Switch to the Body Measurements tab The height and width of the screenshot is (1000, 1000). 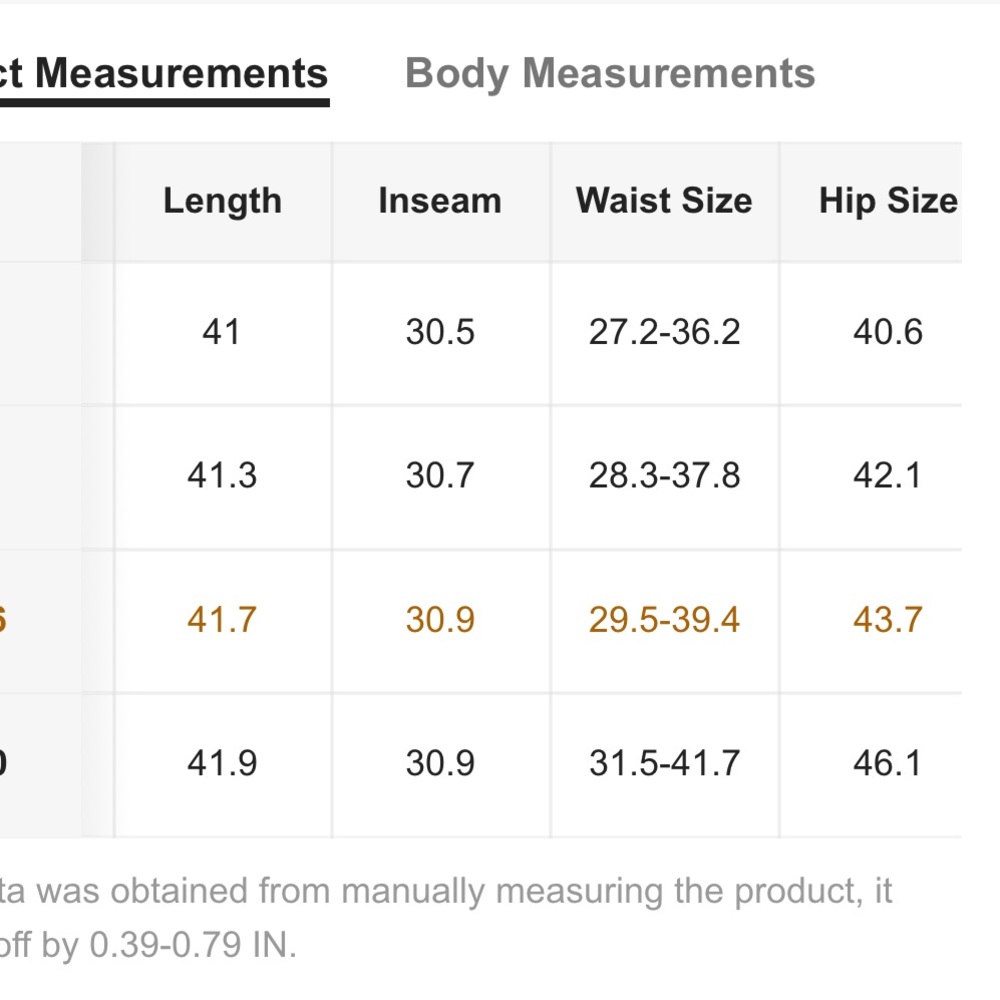(x=610, y=74)
